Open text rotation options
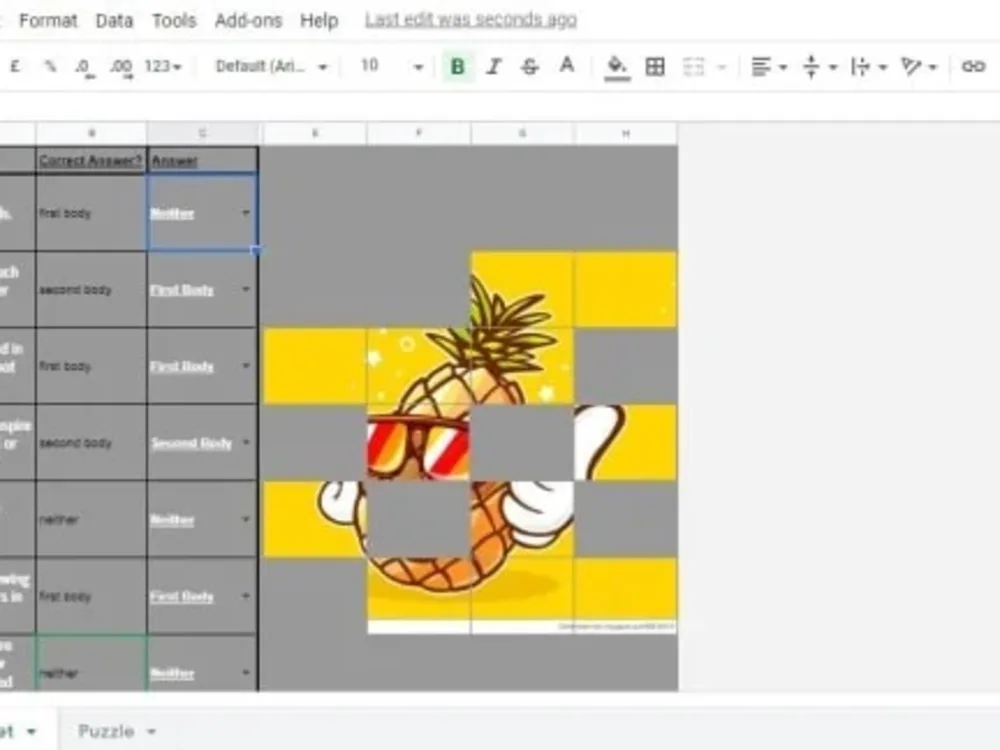 [x=918, y=66]
